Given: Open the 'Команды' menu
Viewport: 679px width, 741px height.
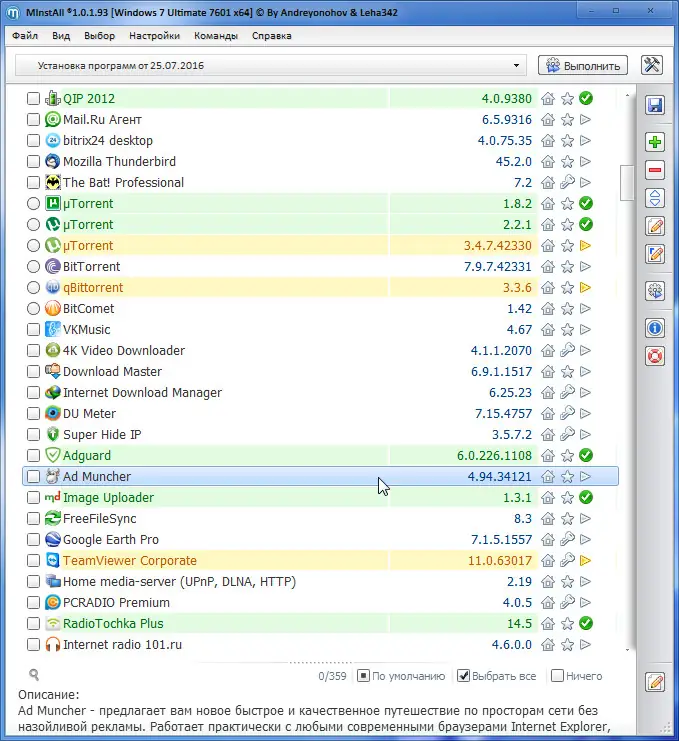Looking at the screenshot, I should click(216, 36).
